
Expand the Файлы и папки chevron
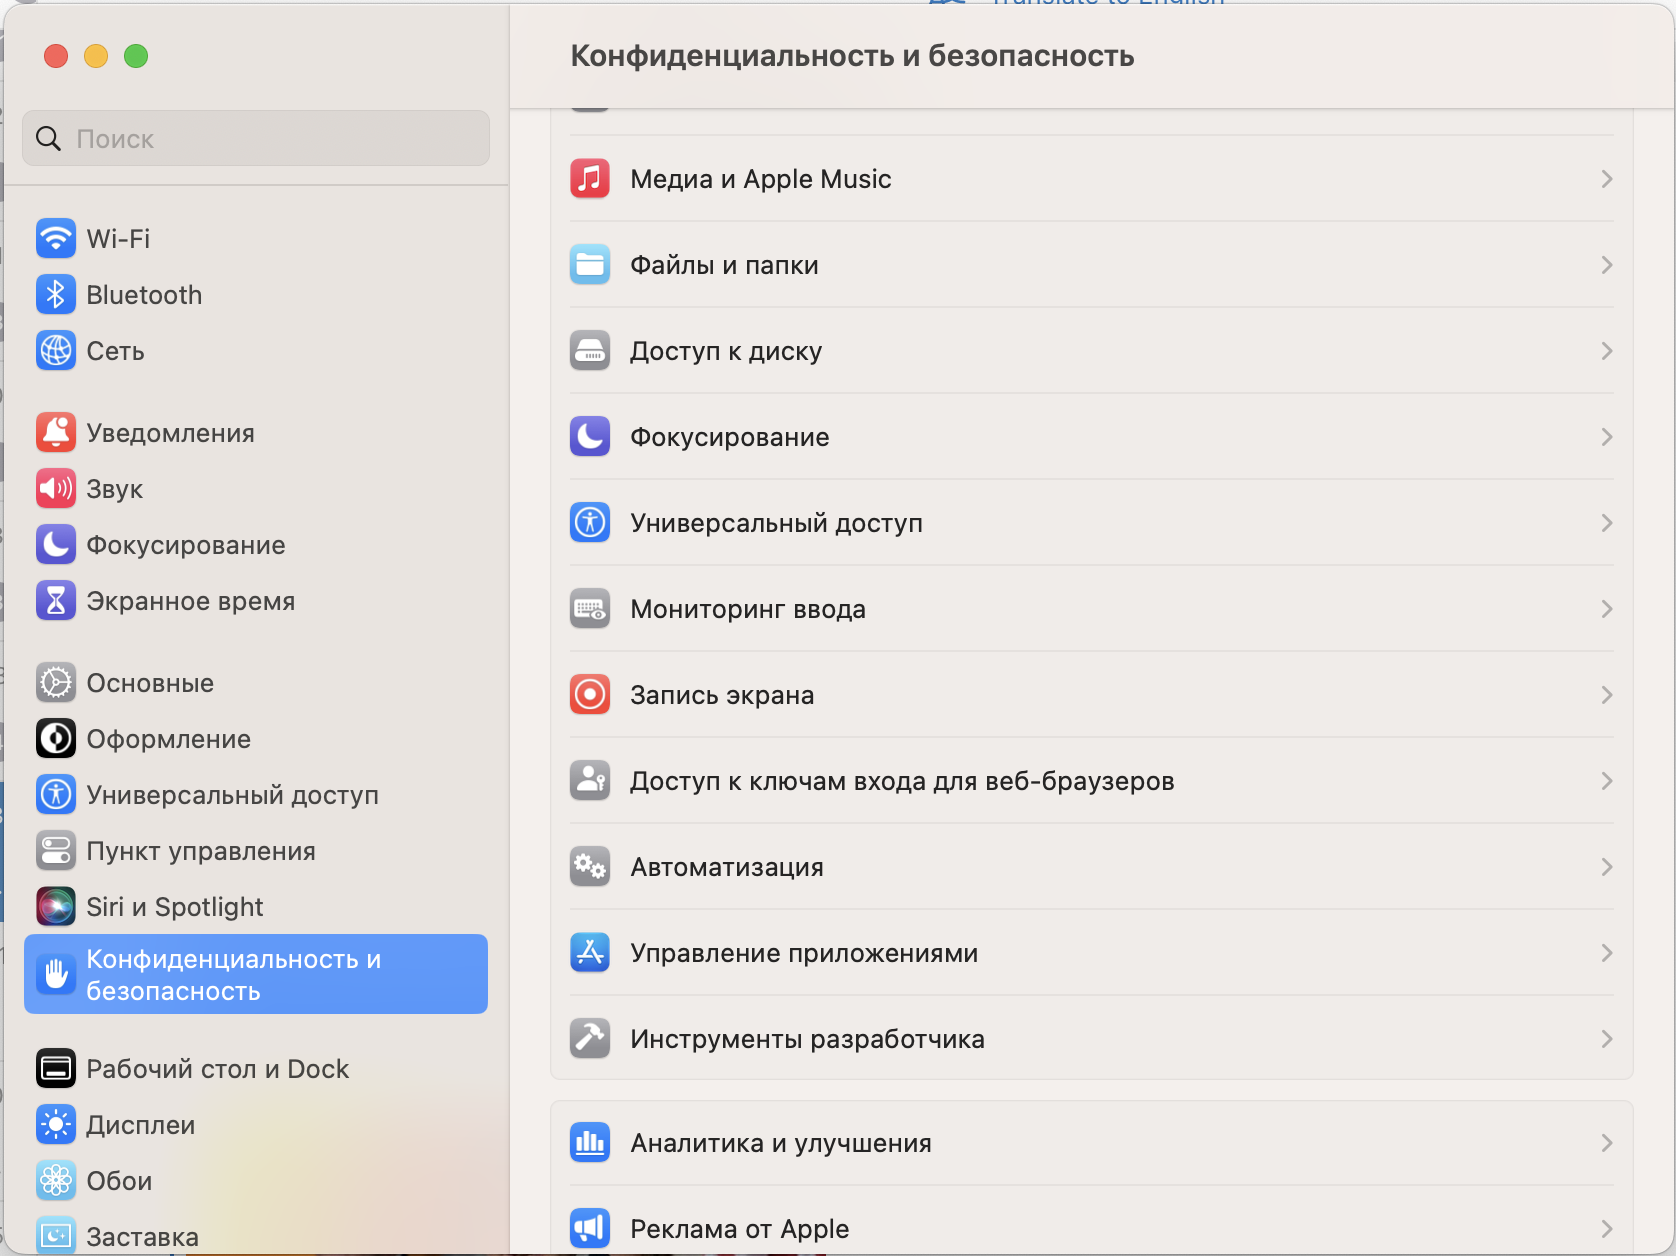pos(1606,265)
